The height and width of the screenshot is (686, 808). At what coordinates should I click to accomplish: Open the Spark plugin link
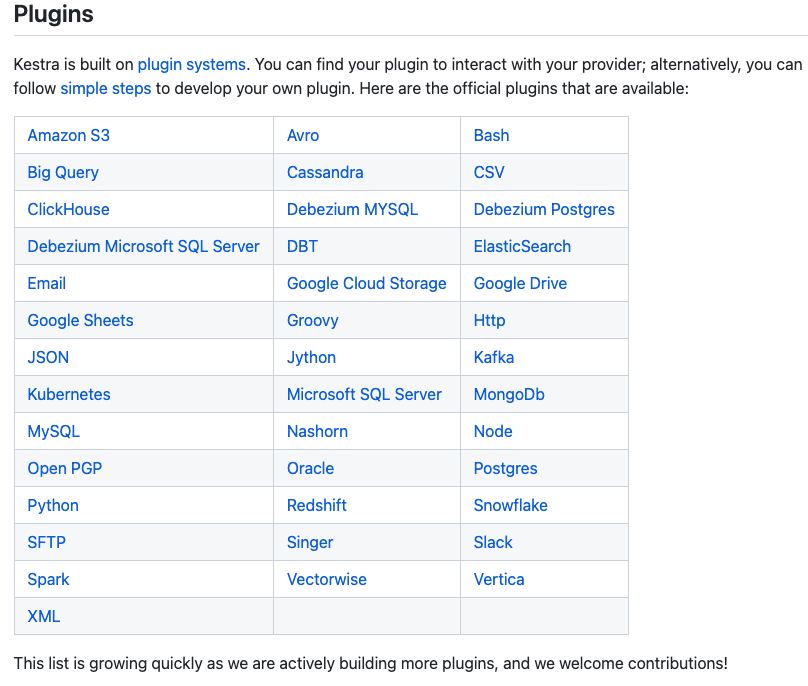48,580
